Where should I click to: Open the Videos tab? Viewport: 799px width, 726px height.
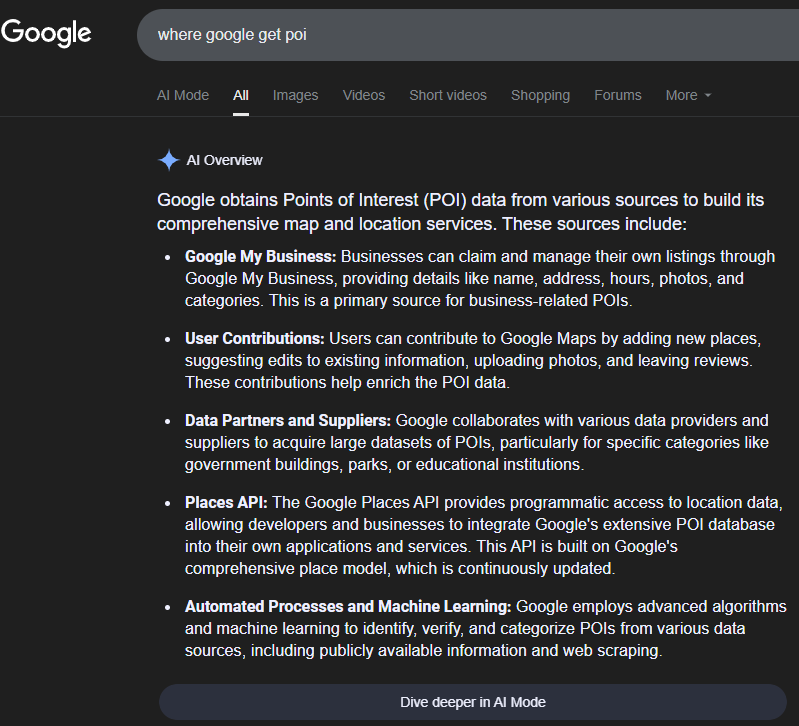pos(364,95)
